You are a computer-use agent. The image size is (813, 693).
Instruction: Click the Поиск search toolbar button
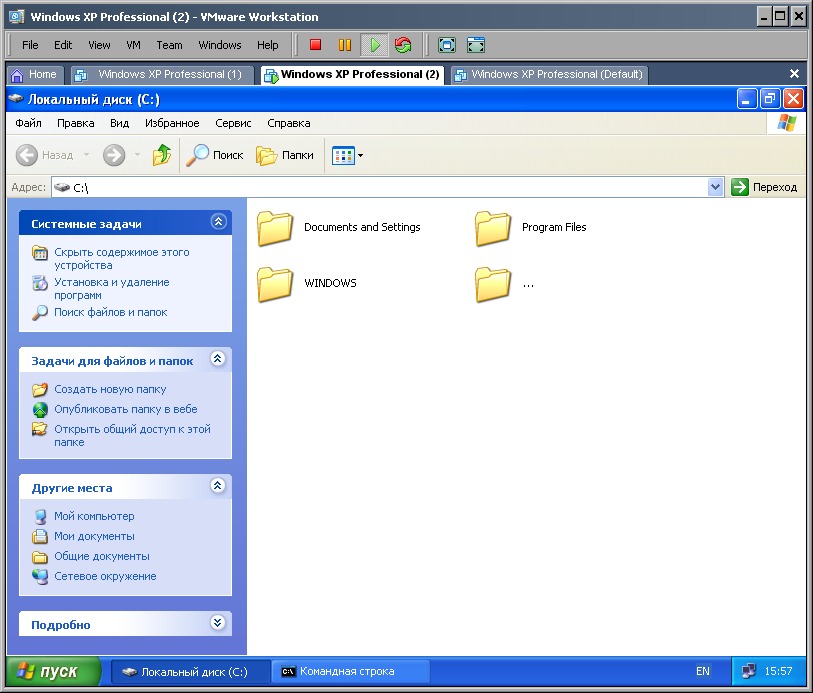[x=215, y=155]
